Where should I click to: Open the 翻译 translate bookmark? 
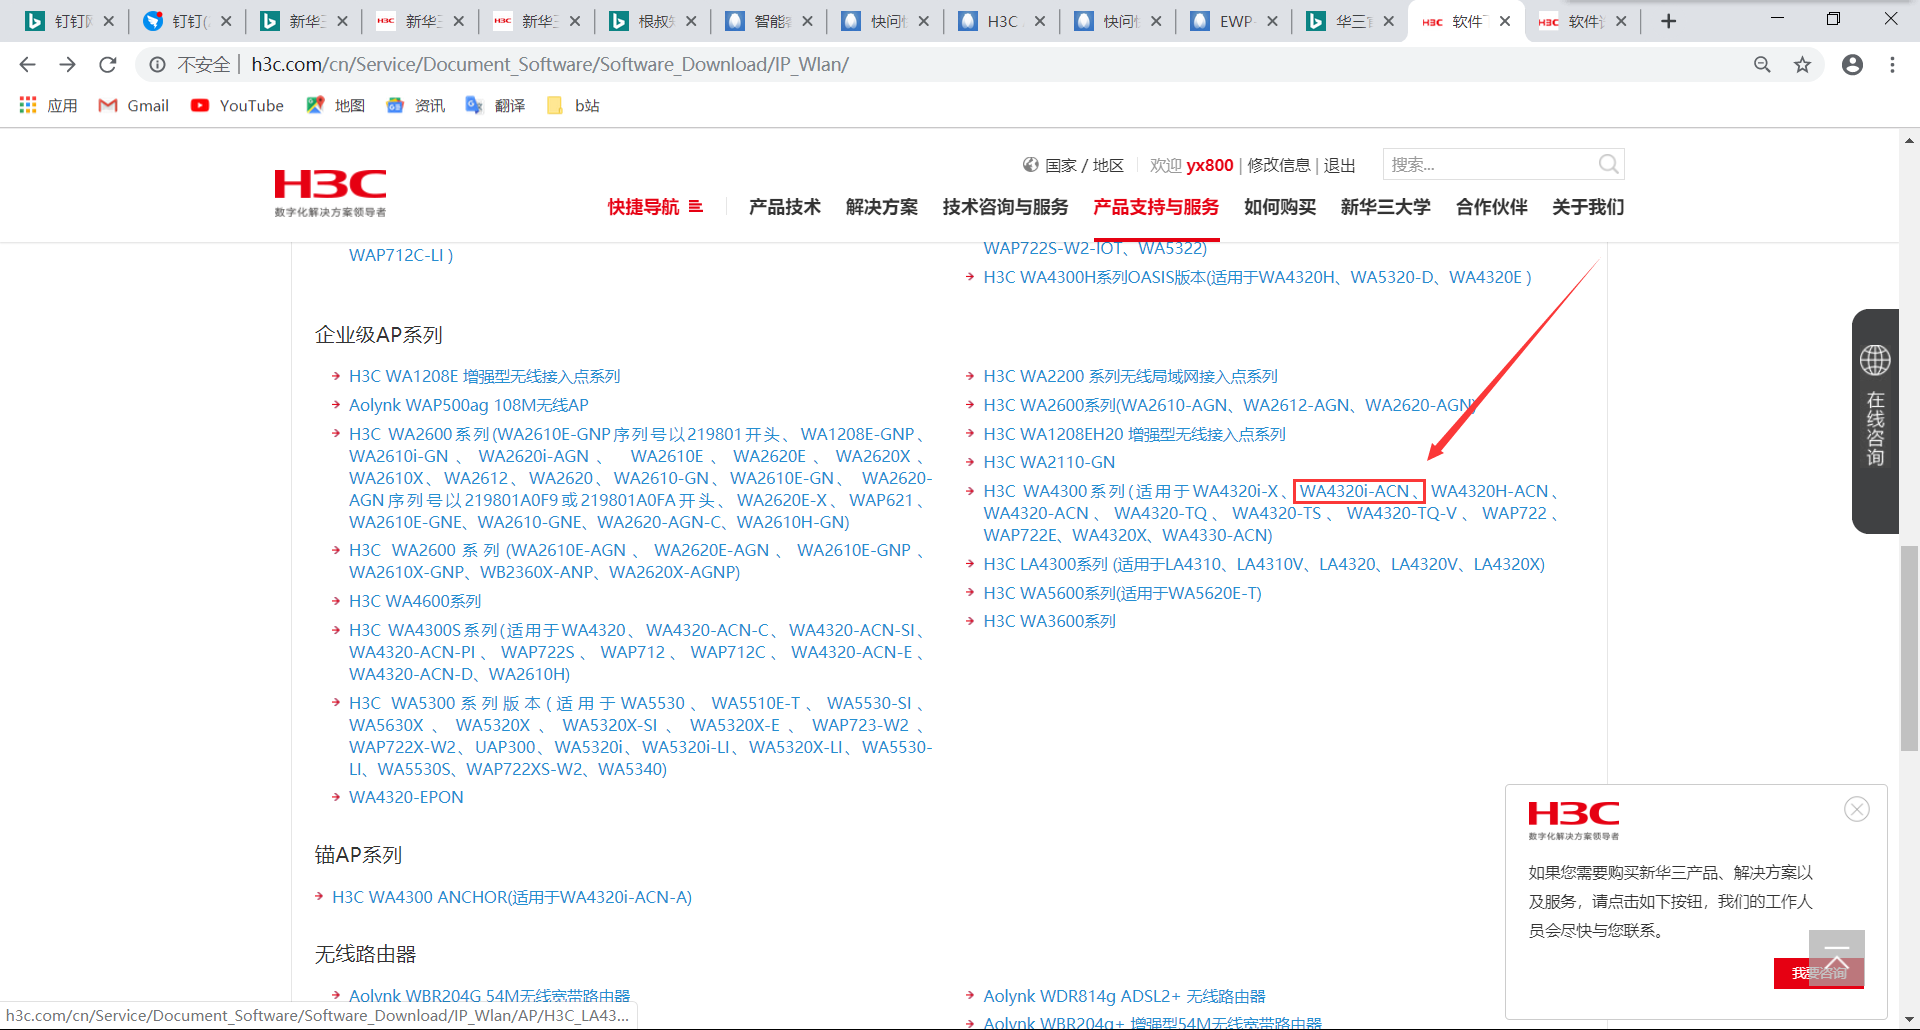(x=496, y=105)
